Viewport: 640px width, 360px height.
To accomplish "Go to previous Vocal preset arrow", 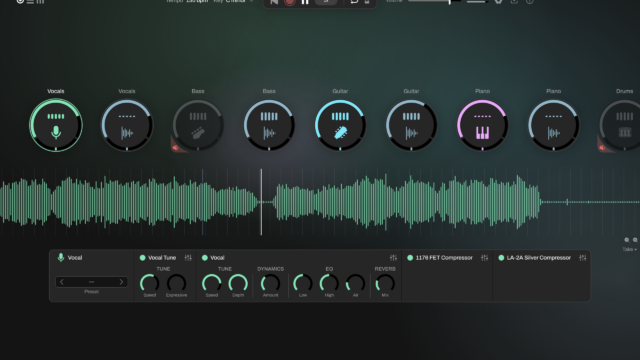I will coord(62,282).
